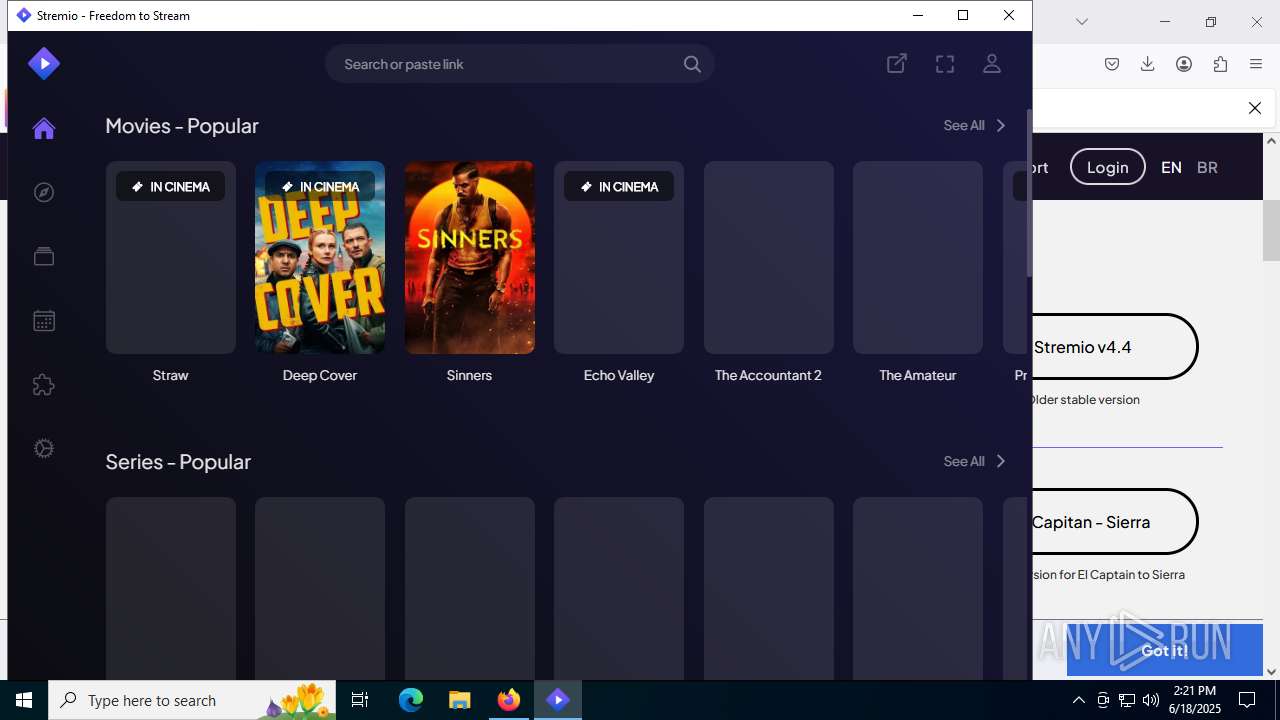Open Firefox Pocket save icon
This screenshot has width=1280, height=720.
click(1112, 64)
